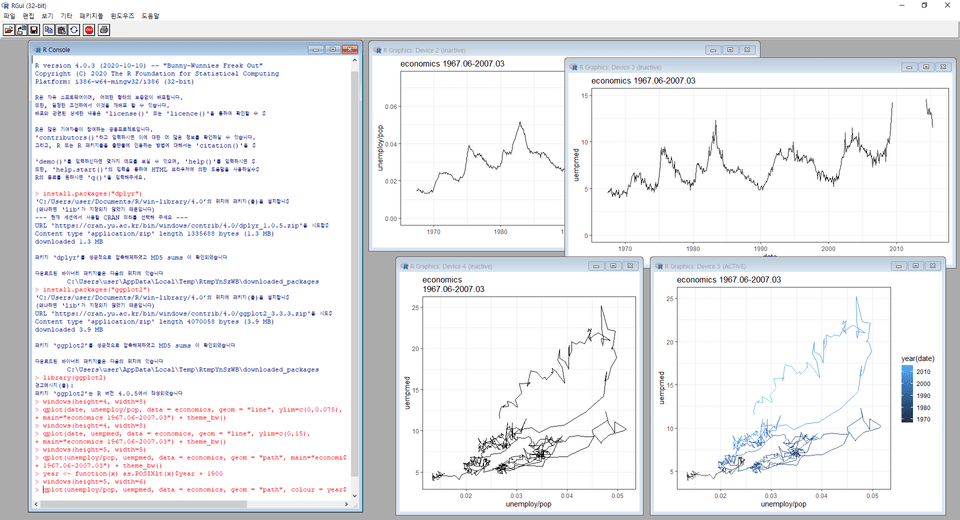960x520 pixels.
Task: Click the Copy and paste toolbar icon
Action: tap(75, 30)
